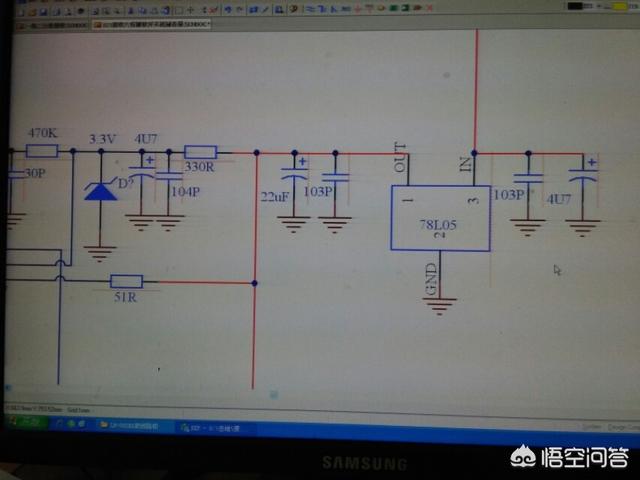Select the 30P capacitor at left edge
Screen dimensions: 640x480
click(11, 173)
